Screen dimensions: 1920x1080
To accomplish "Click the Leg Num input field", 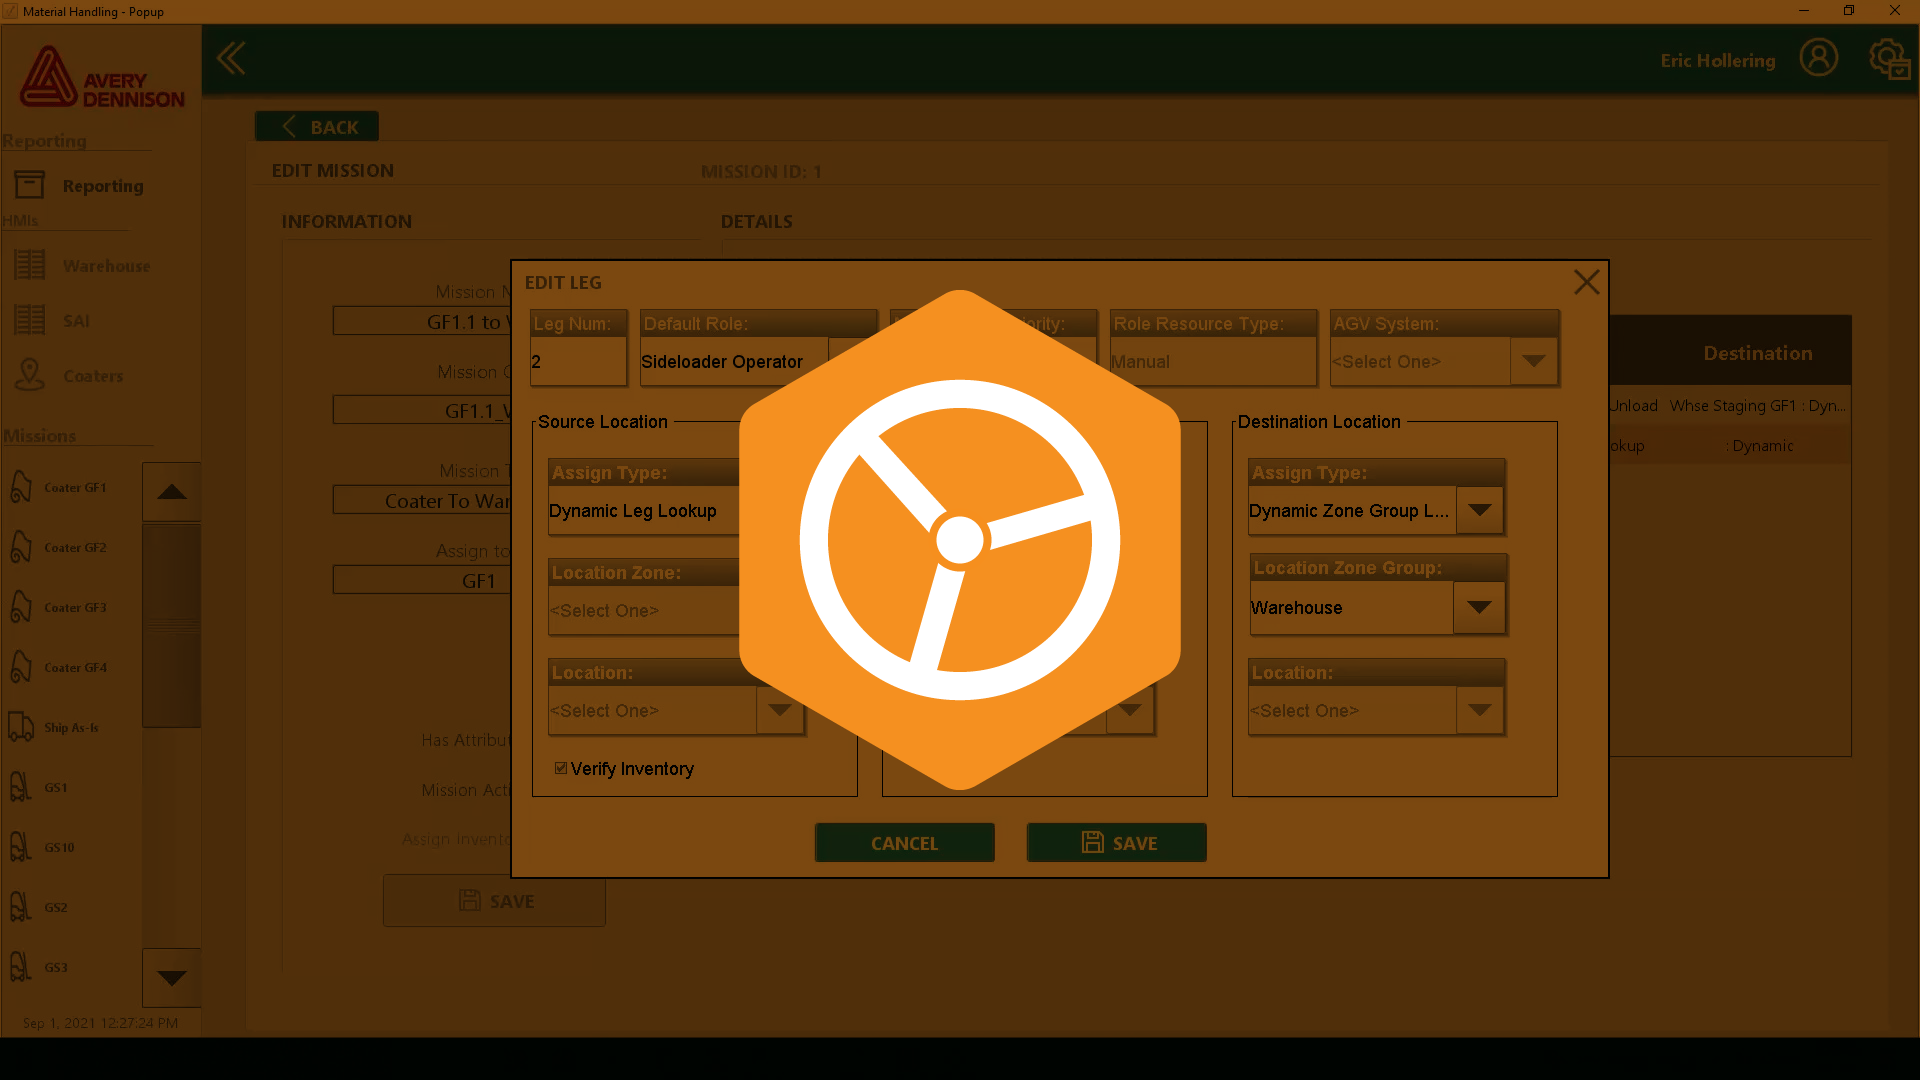I will (578, 361).
